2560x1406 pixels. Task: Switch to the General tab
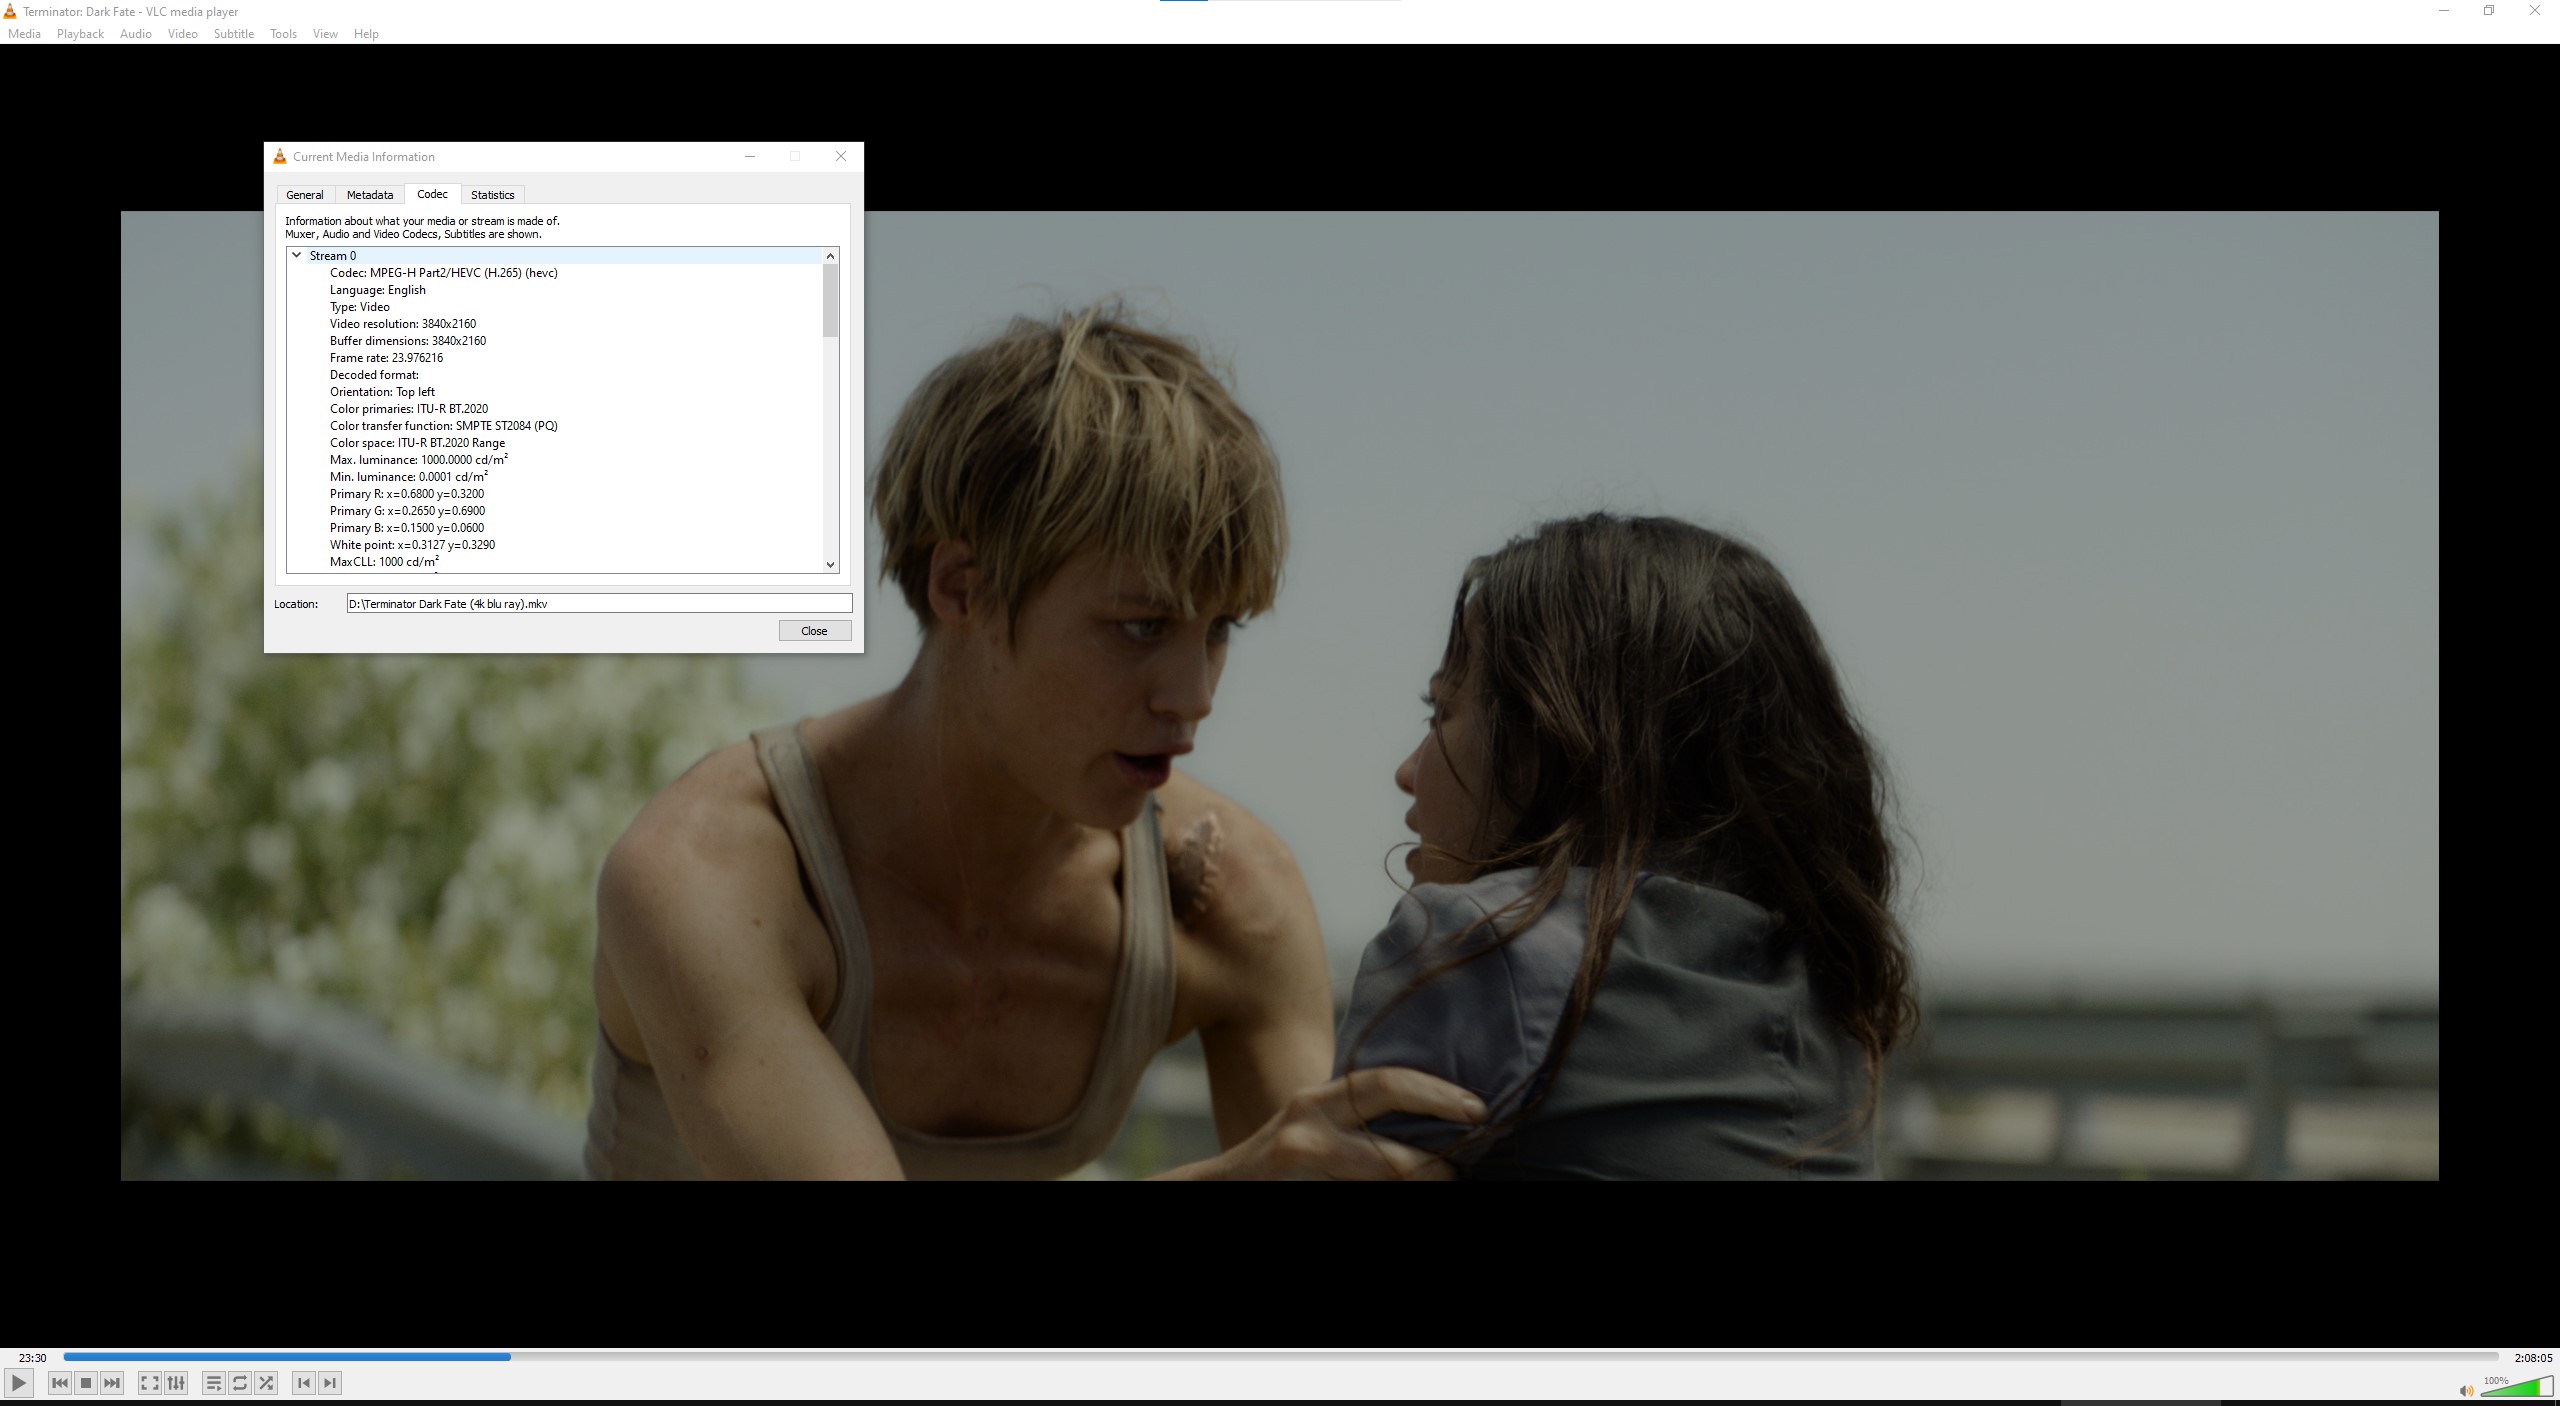pyautogui.click(x=305, y=195)
